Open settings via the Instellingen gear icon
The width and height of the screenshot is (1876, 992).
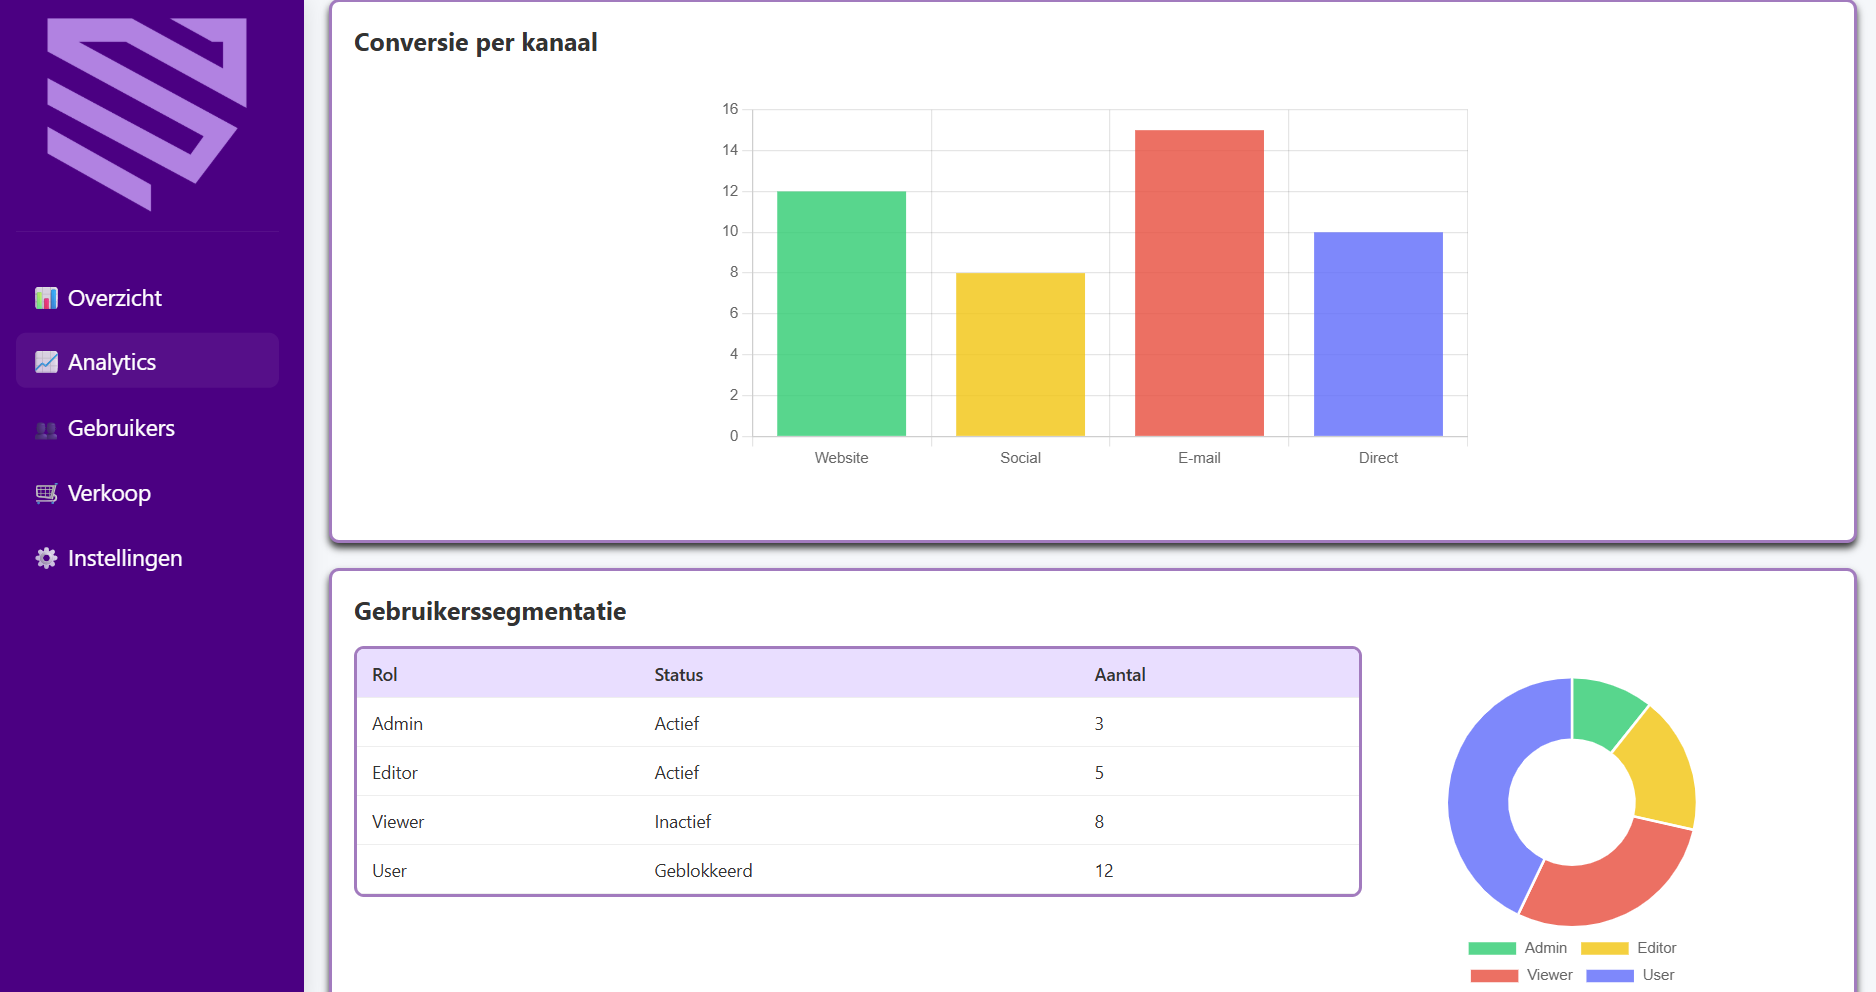pos(46,558)
